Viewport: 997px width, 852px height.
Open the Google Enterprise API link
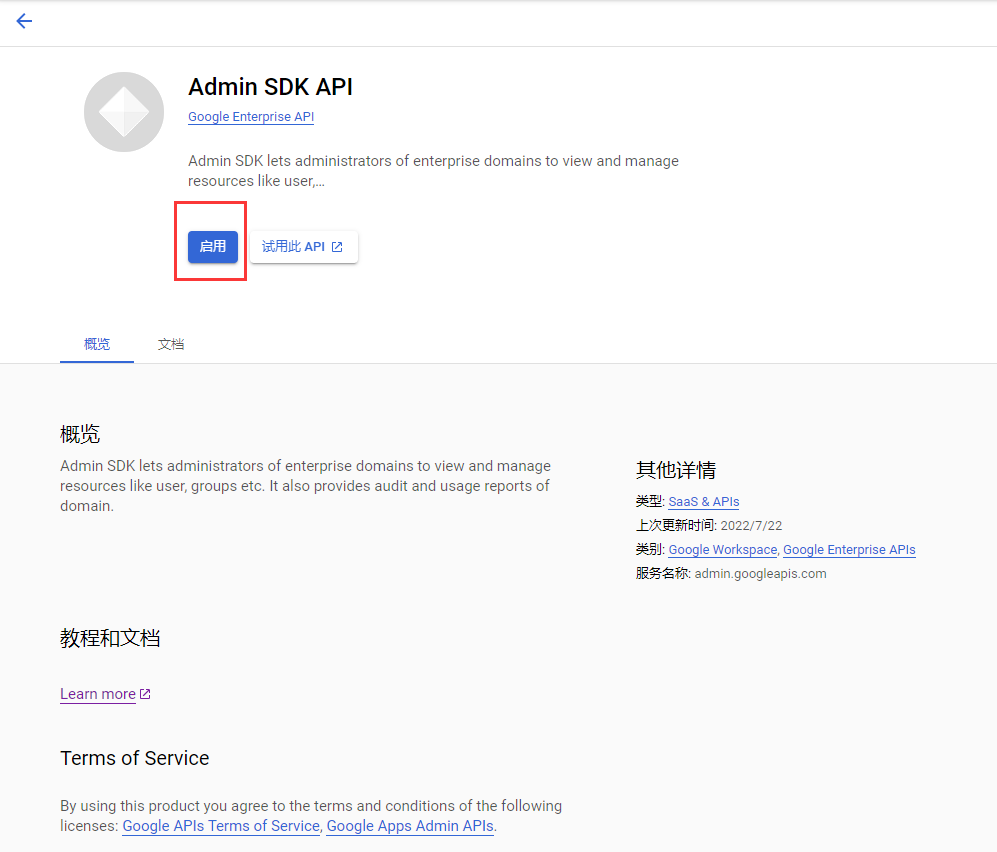250,117
